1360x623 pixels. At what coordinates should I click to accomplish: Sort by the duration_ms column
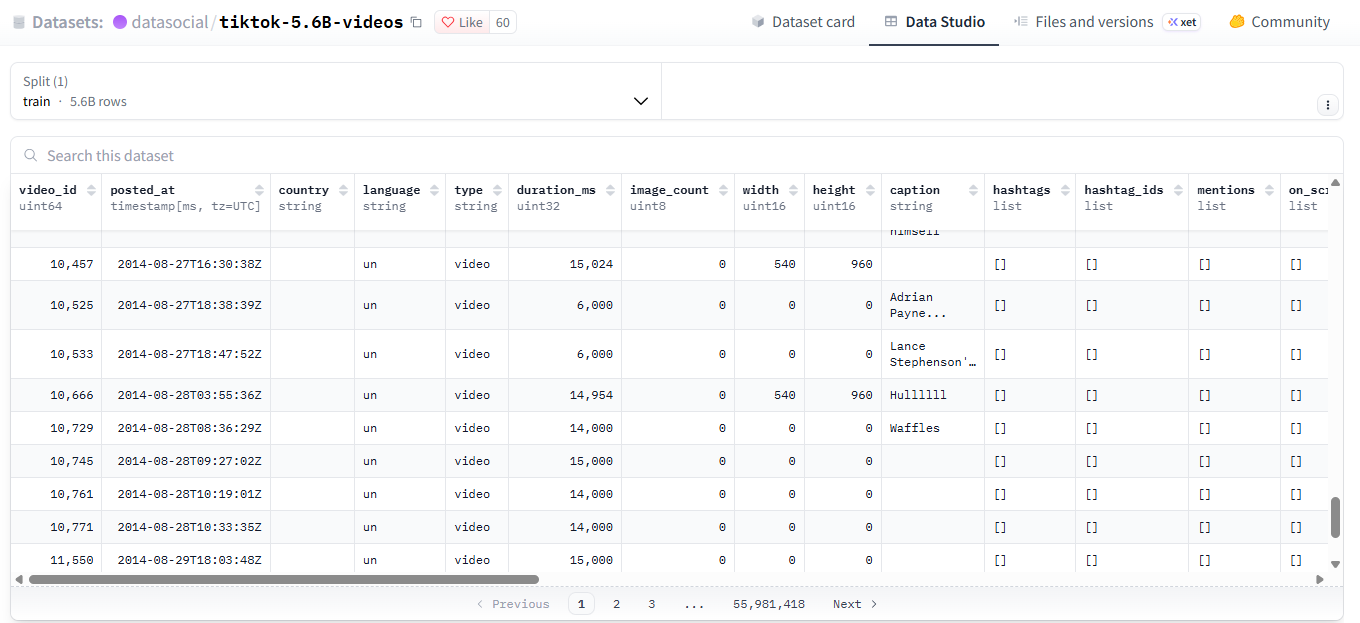610,190
